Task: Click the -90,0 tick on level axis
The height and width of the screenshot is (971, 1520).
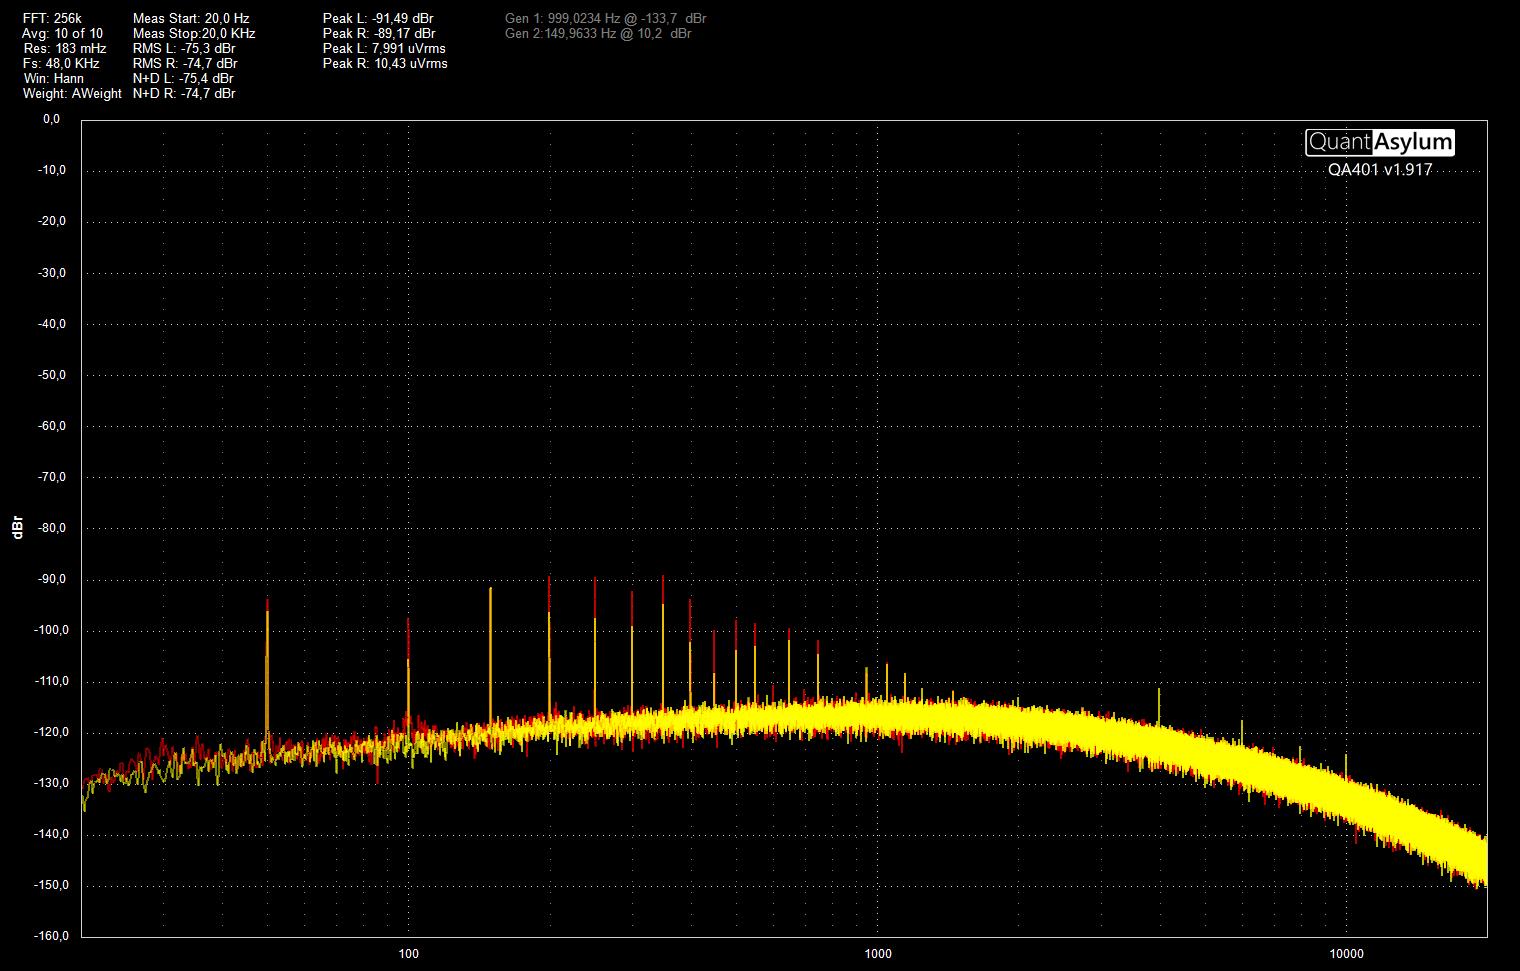Action: 51,579
